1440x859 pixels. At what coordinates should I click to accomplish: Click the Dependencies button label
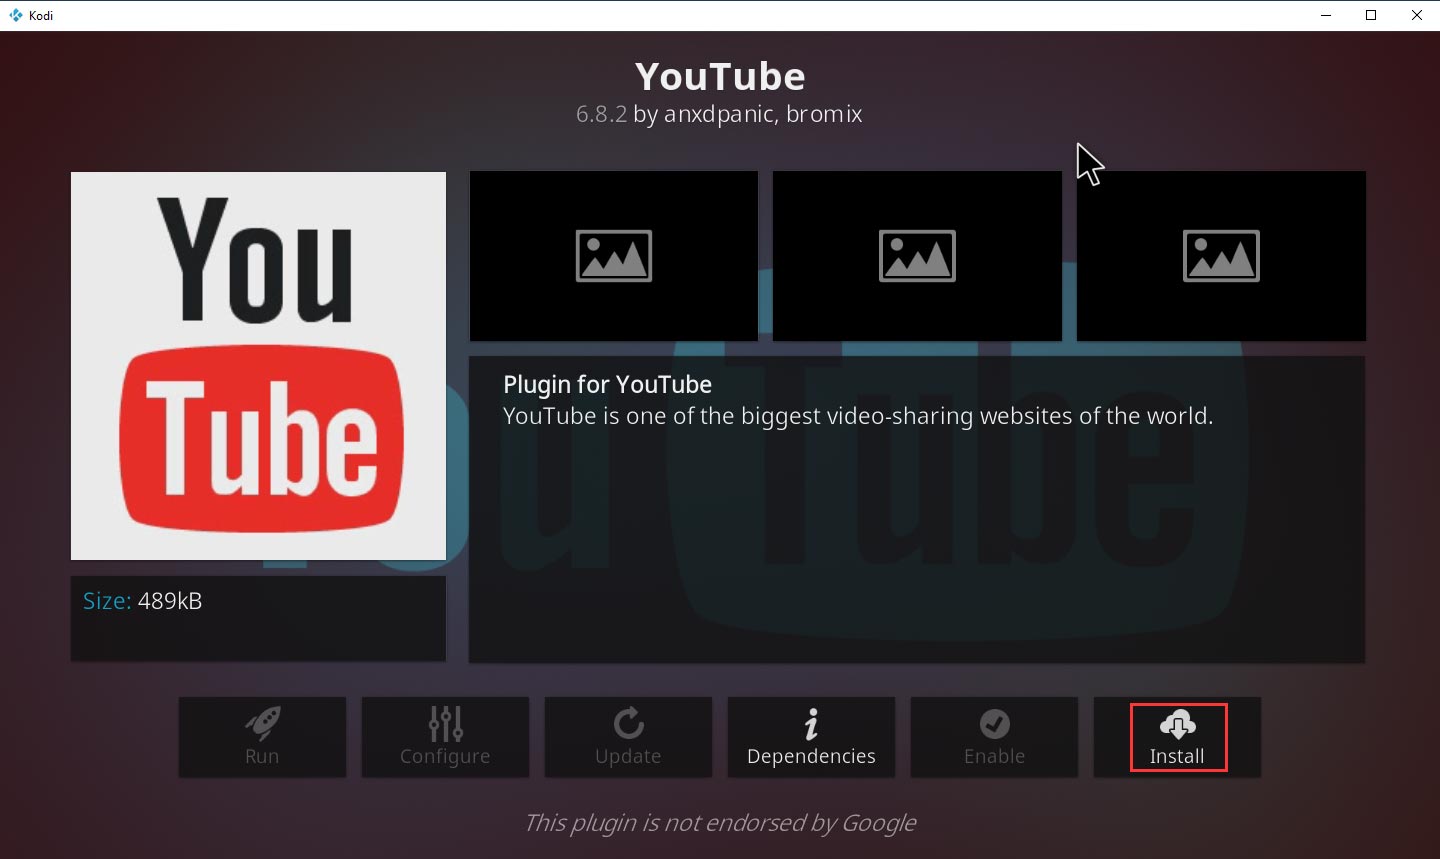pyautogui.click(x=811, y=757)
